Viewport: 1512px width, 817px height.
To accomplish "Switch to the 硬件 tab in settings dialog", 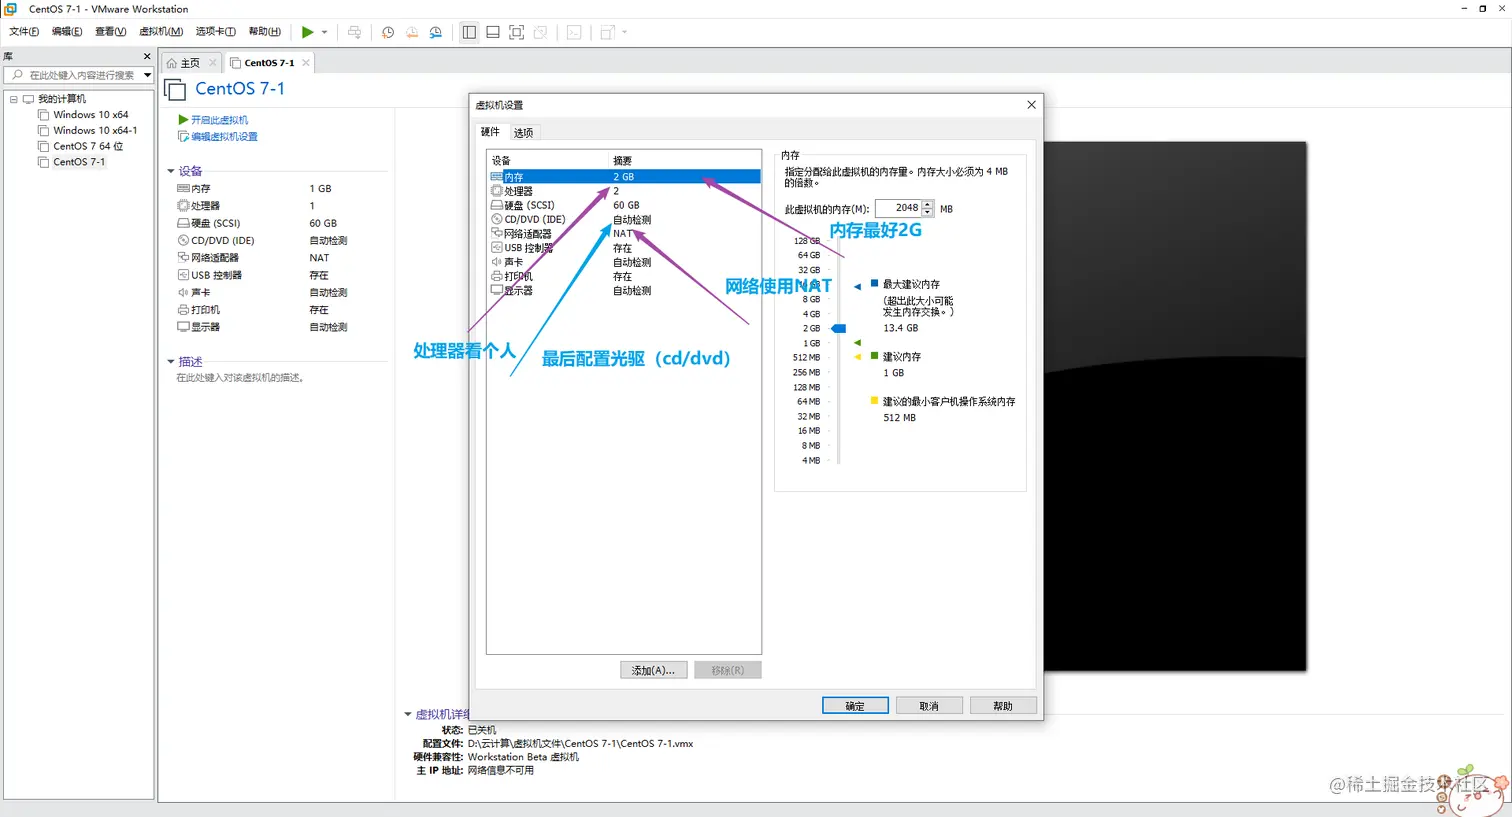I will pyautogui.click(x=490, y=132).
